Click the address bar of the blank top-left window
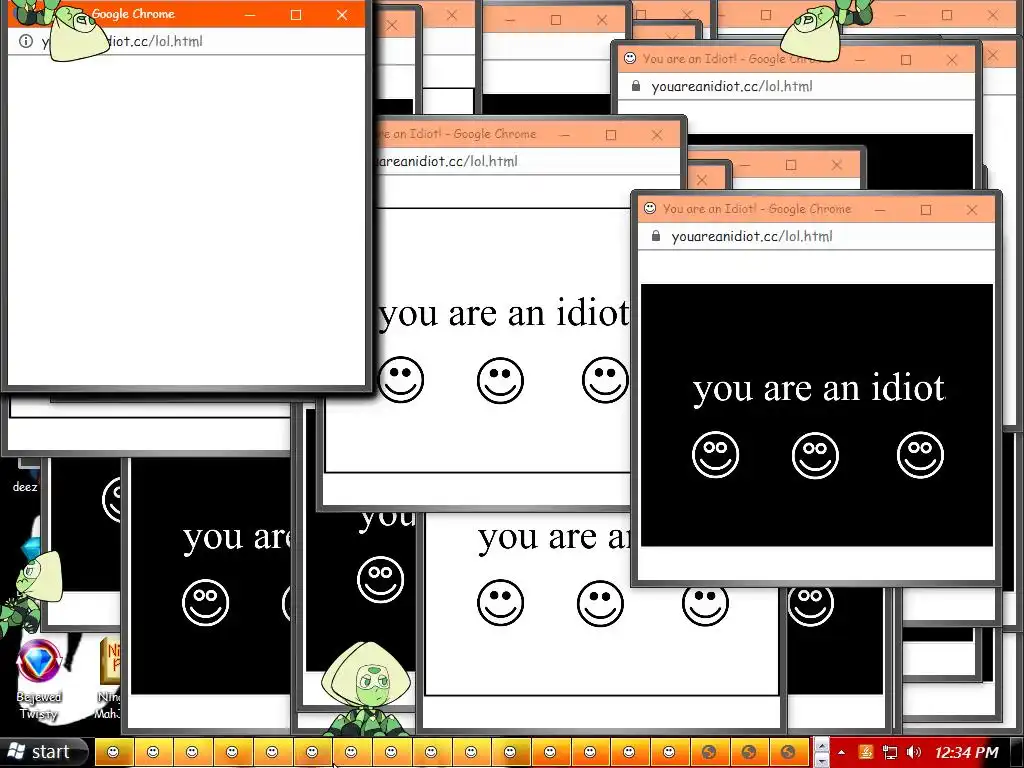The height and width of the screenshot is (768, 1024). 186,41
